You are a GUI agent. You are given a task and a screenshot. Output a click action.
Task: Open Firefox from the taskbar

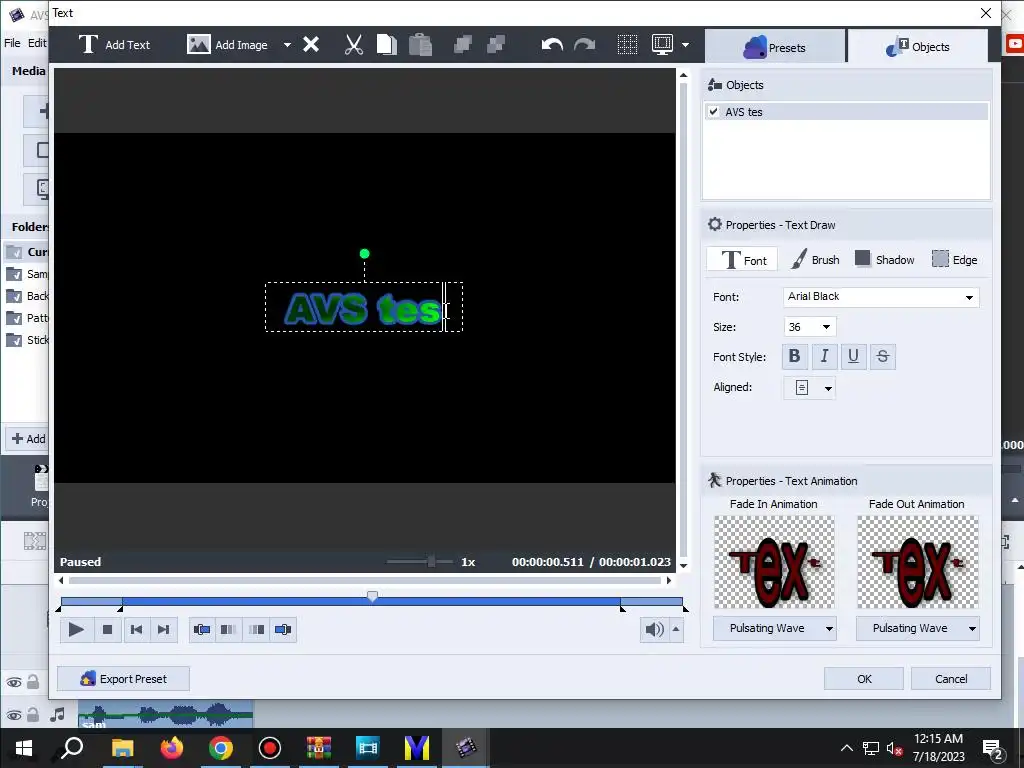[x=172, y=748]
